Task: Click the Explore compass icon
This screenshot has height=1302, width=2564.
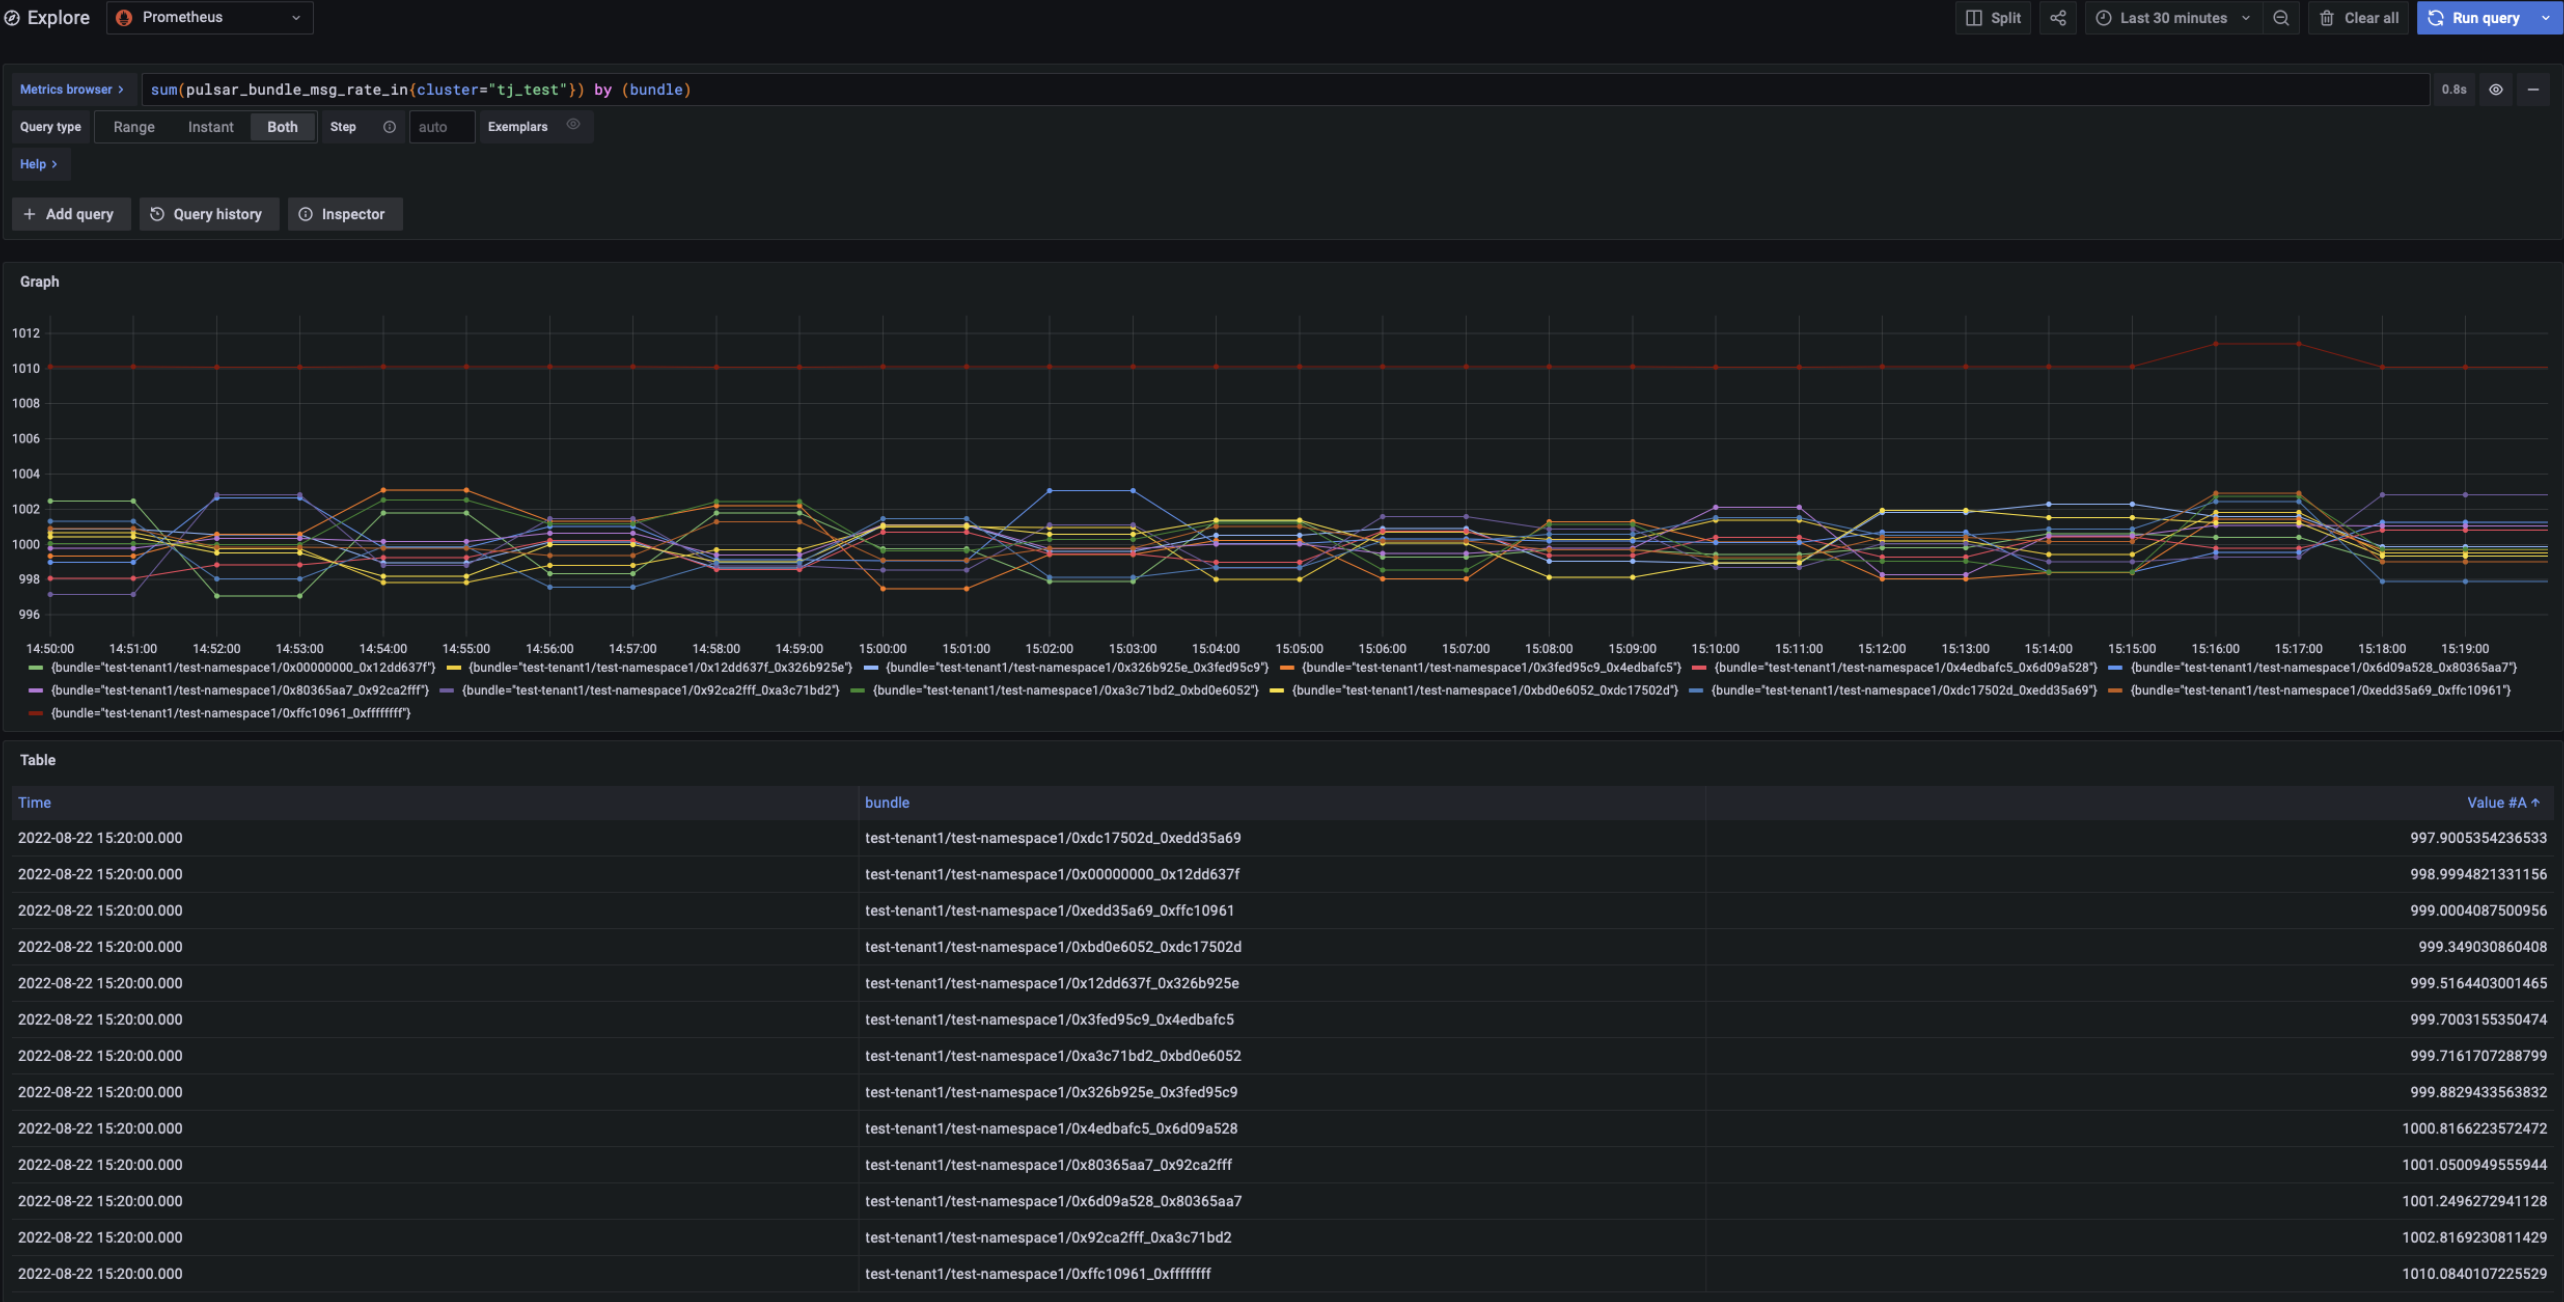Action: click(12, 18)
